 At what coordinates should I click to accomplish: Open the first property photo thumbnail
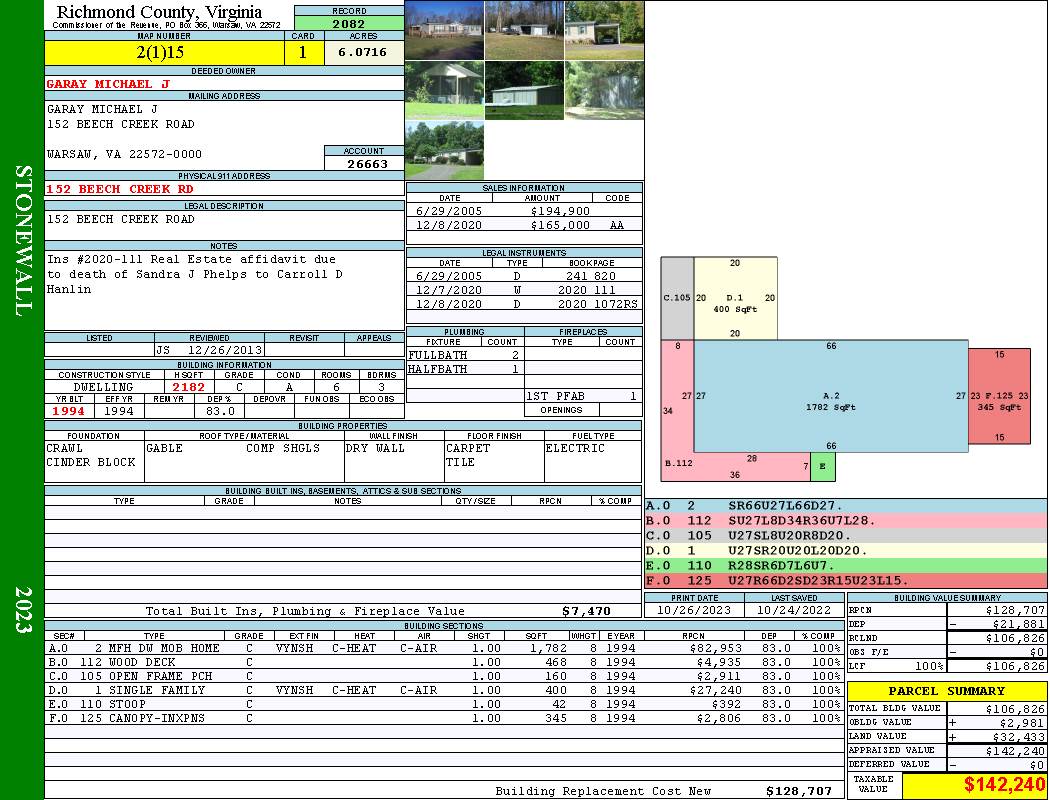pyautogui.click(x=445, y=30)
